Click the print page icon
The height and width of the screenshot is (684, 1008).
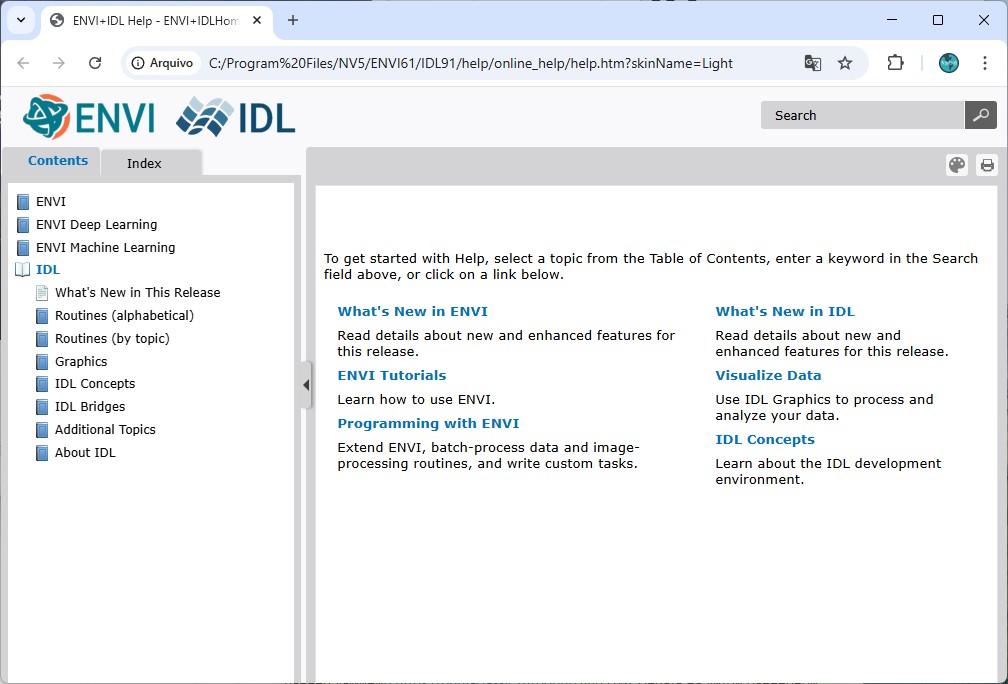click(x=987, y=165)
